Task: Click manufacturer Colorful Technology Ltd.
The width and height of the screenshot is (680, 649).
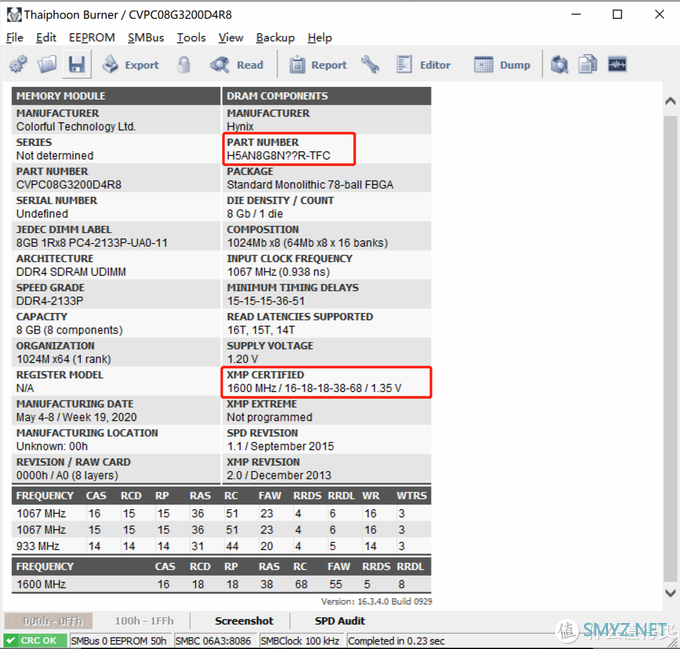Action: pos(76,127)
